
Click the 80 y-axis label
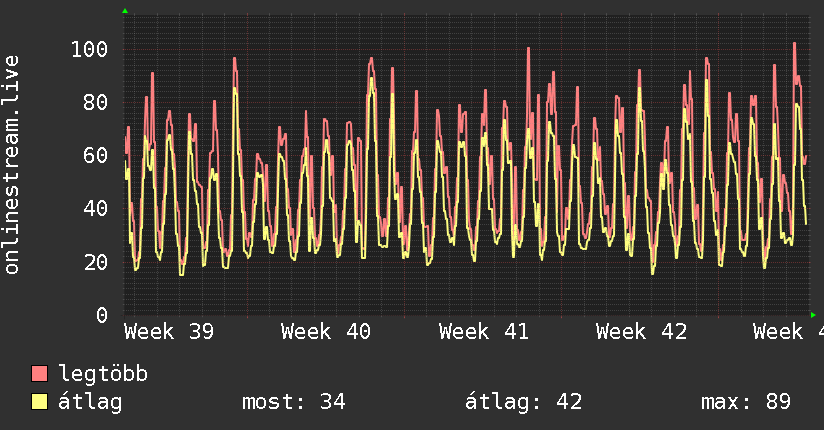tap(96, 103)
